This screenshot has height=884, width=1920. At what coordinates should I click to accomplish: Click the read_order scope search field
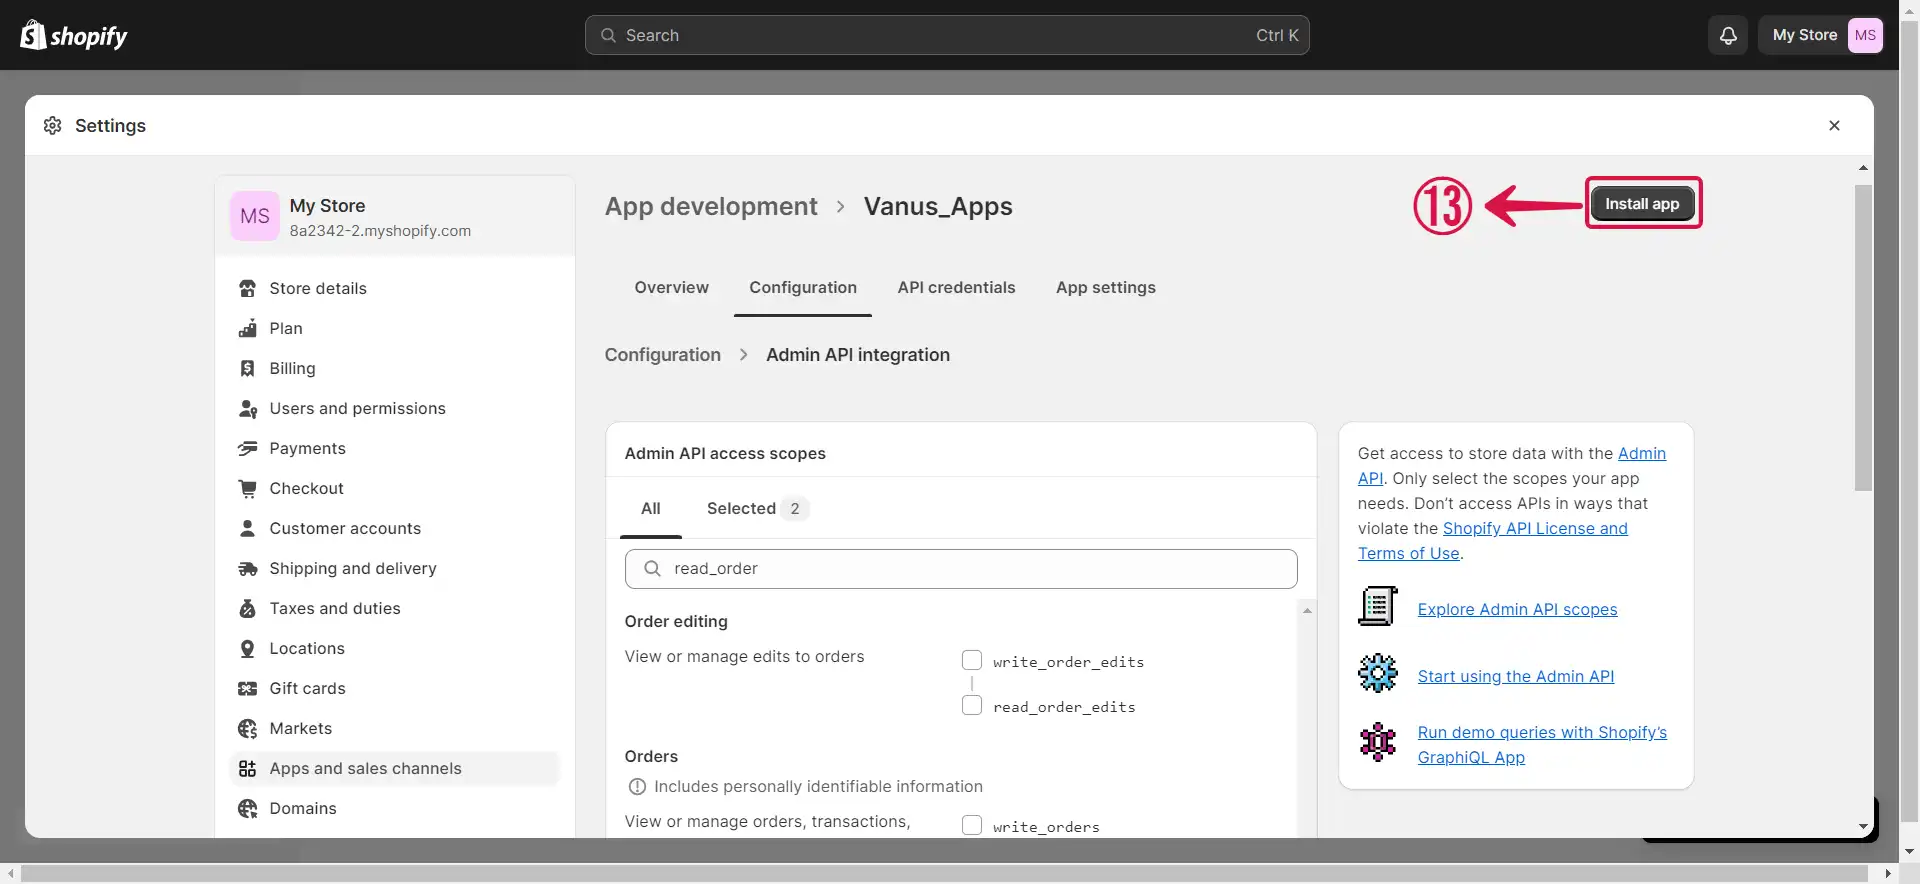[x=961, y=568]
